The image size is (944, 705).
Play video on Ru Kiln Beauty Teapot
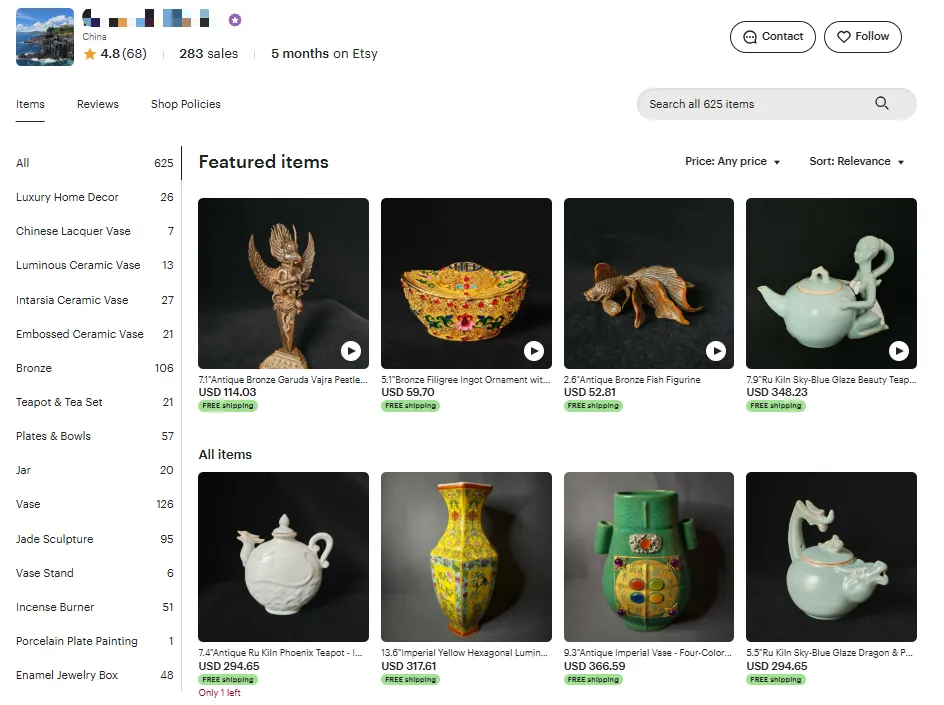899,351
